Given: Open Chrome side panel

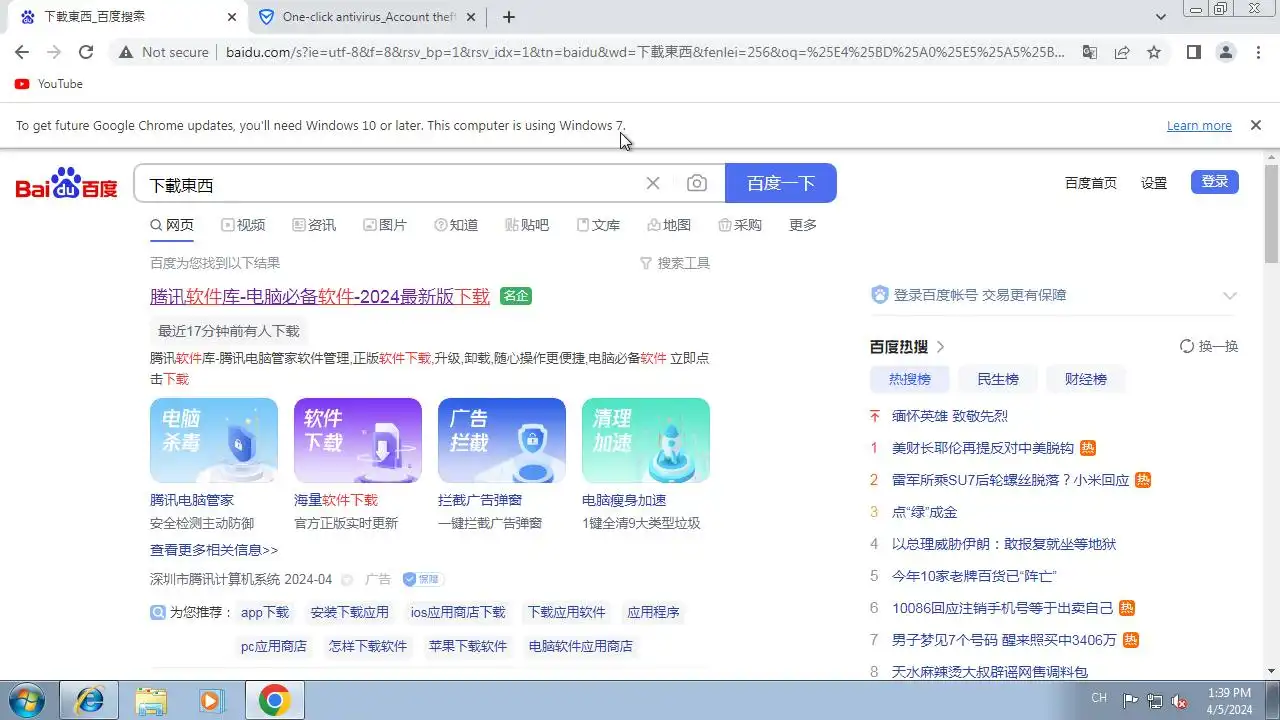Looking at the screenshot, I should [1194, 52].
